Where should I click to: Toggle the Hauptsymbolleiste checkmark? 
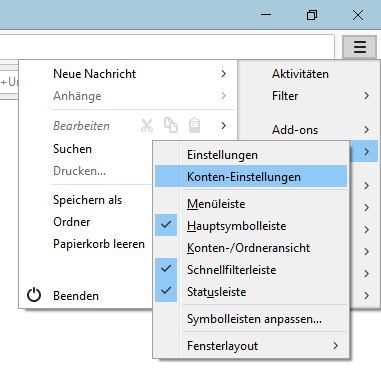click(x=166, y=225)
